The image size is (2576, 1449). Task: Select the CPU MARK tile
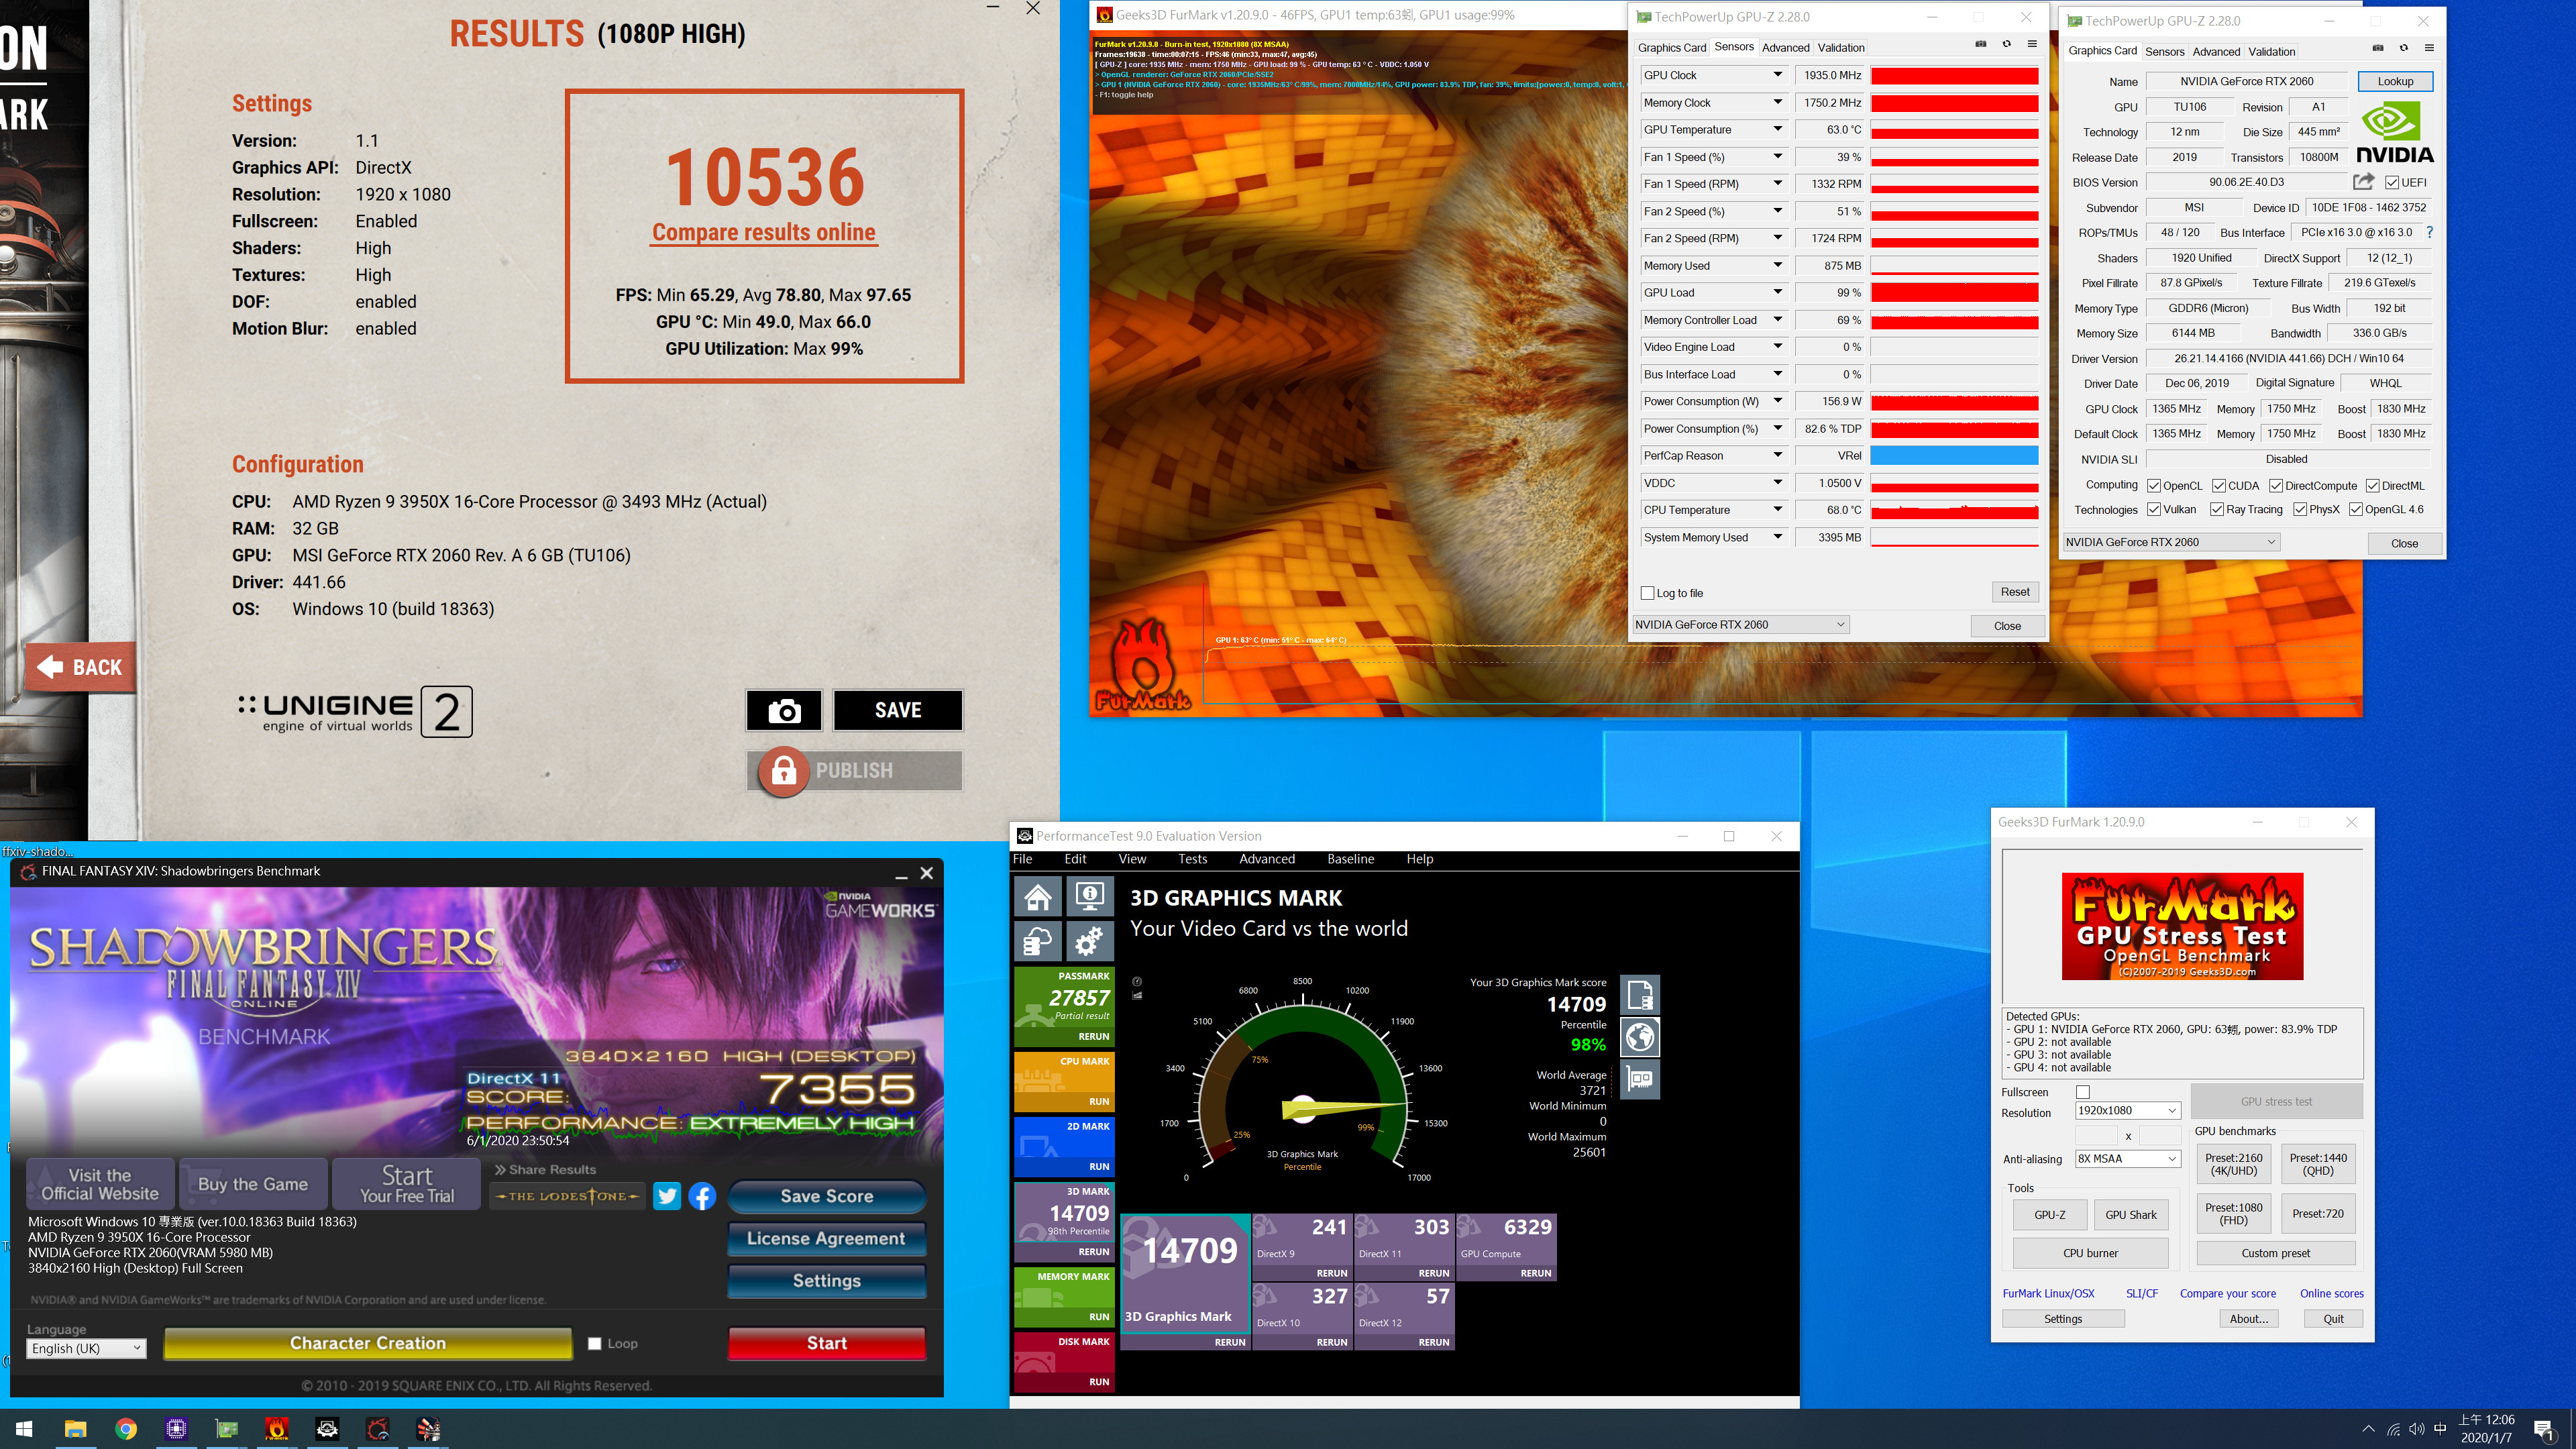click(1063, 1081)
